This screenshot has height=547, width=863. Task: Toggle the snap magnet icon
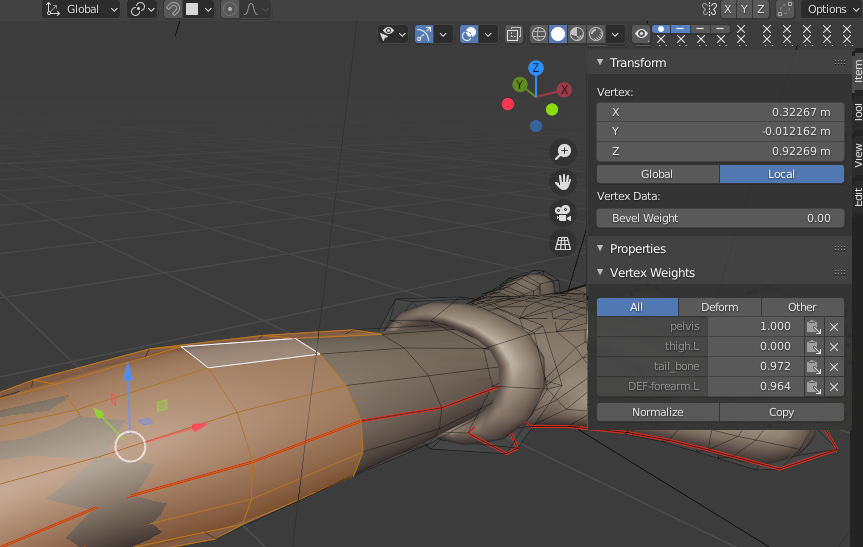coord(173,9)
